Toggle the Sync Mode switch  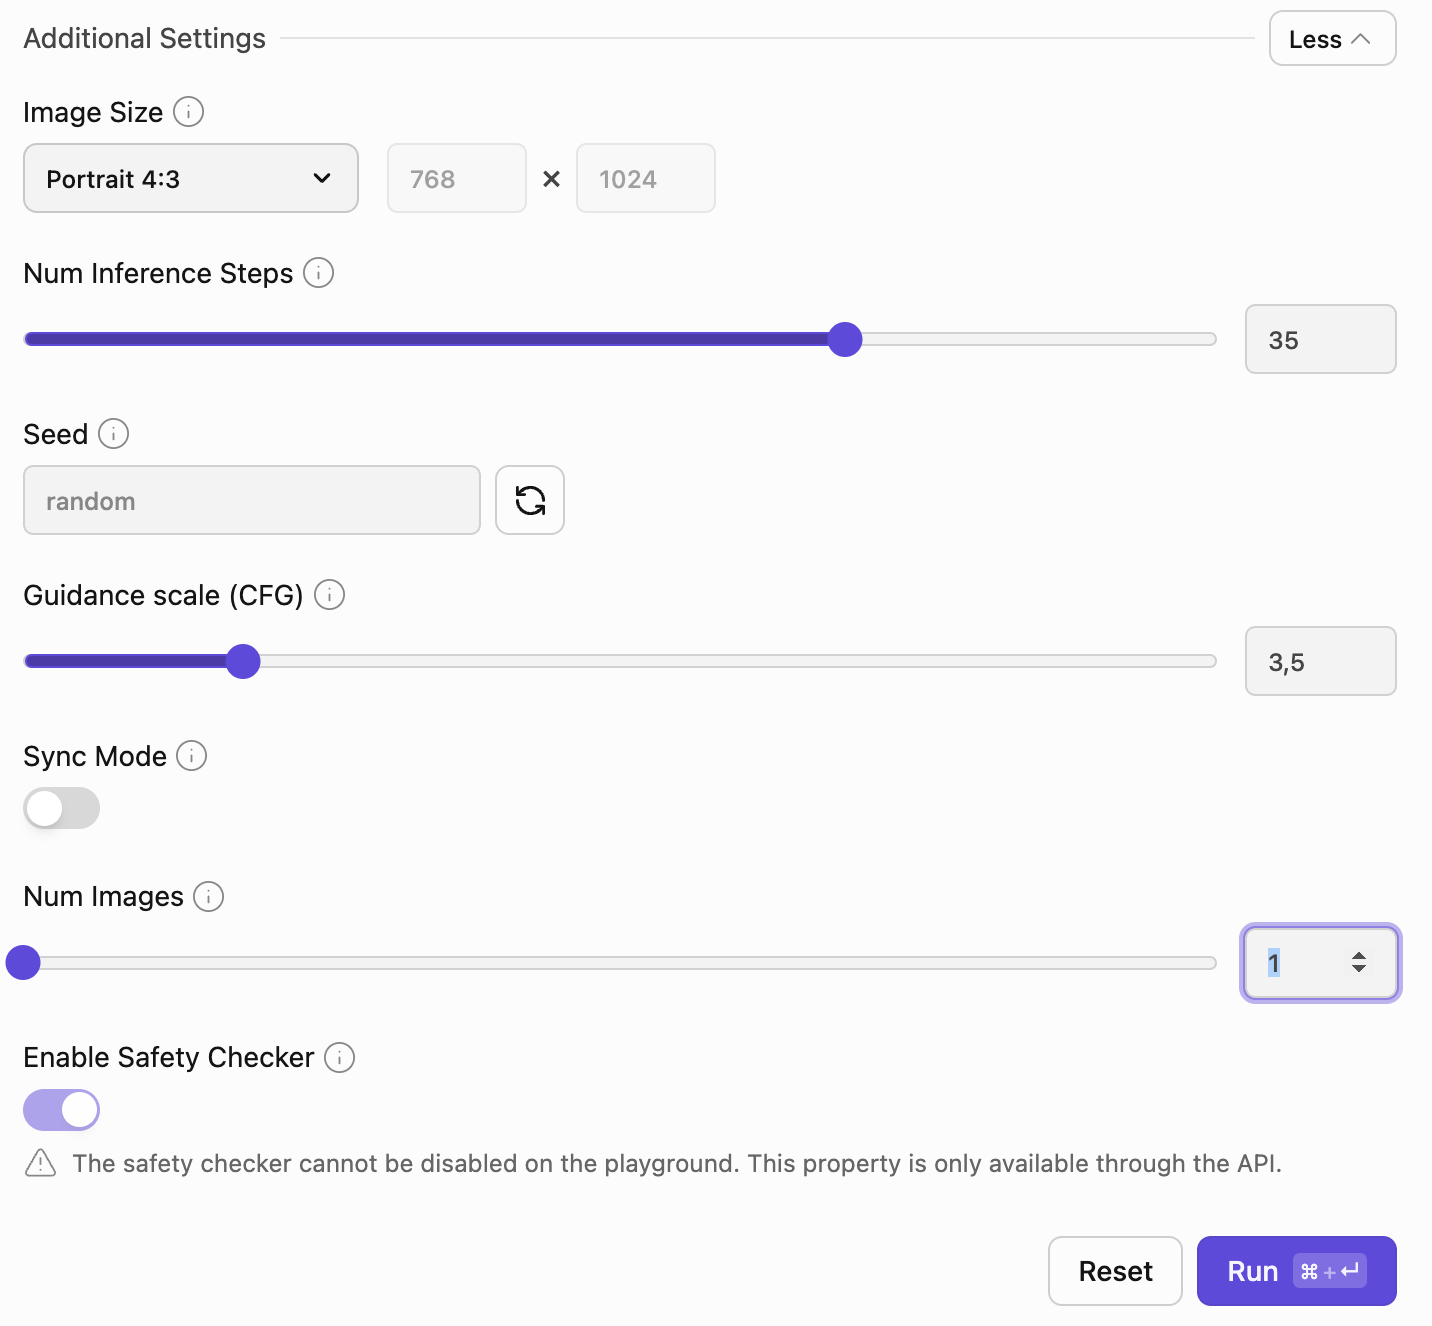[62, 808]
